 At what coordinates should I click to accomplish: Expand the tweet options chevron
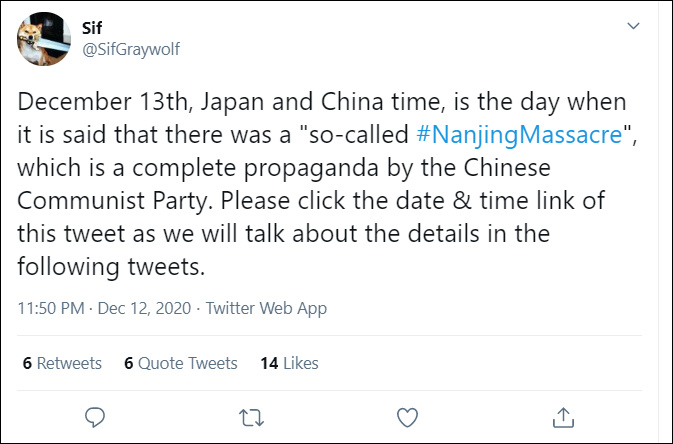[x=632, y=25]
